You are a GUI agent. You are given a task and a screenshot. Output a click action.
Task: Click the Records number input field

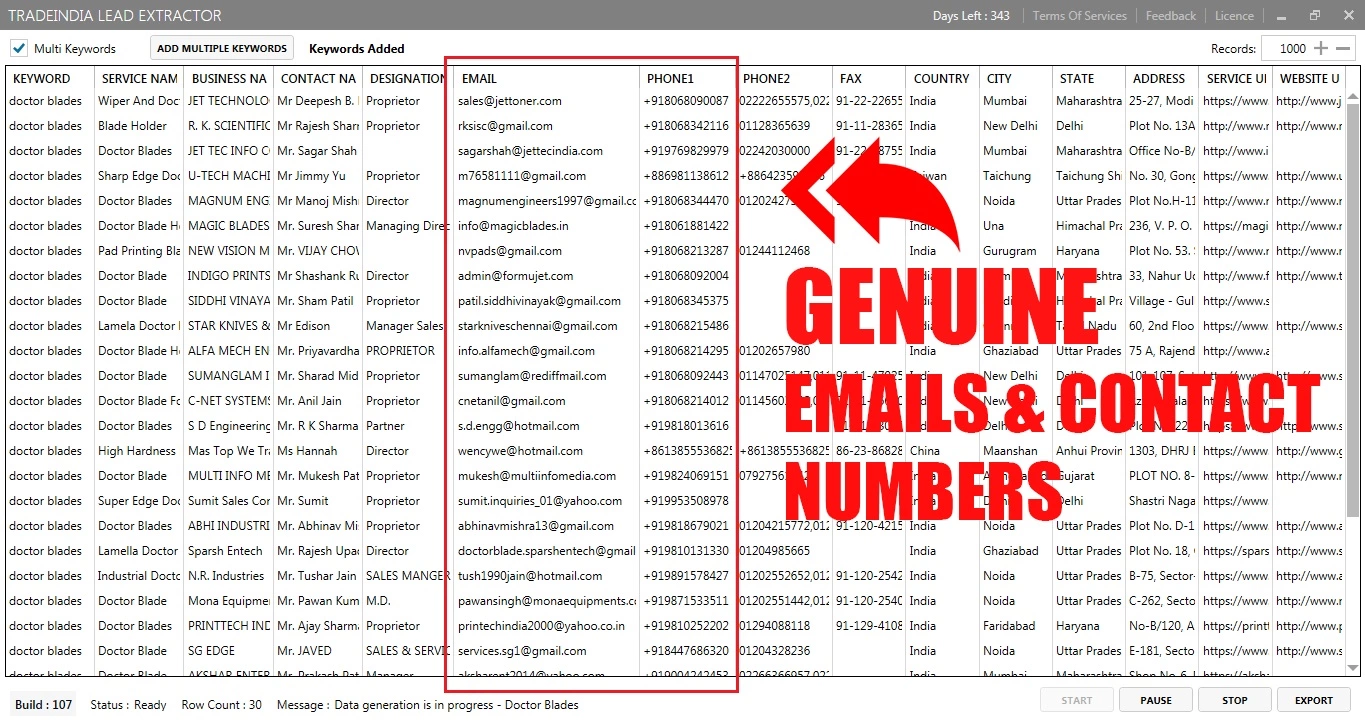pyautogui.click(x=1286, y=48)
